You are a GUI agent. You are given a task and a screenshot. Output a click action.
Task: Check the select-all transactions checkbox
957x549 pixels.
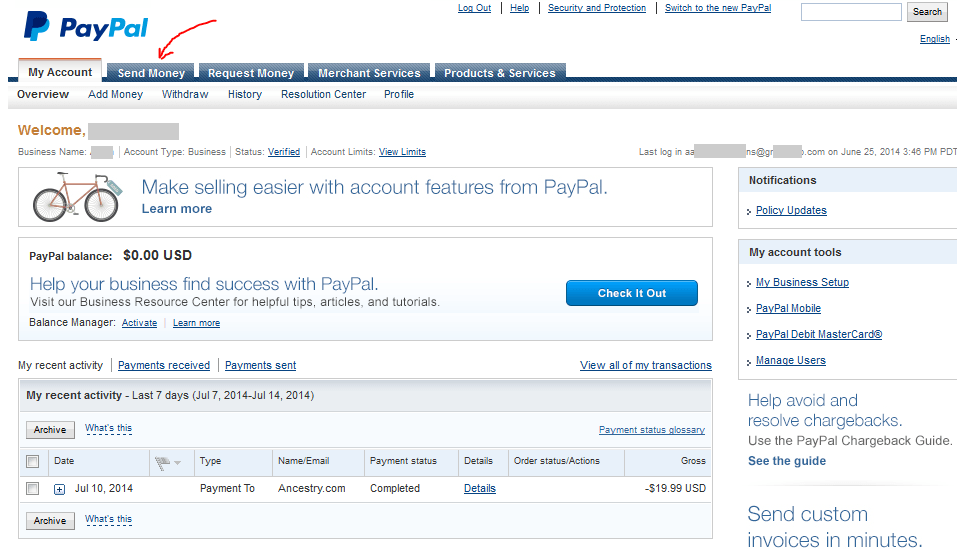(33, 462)
